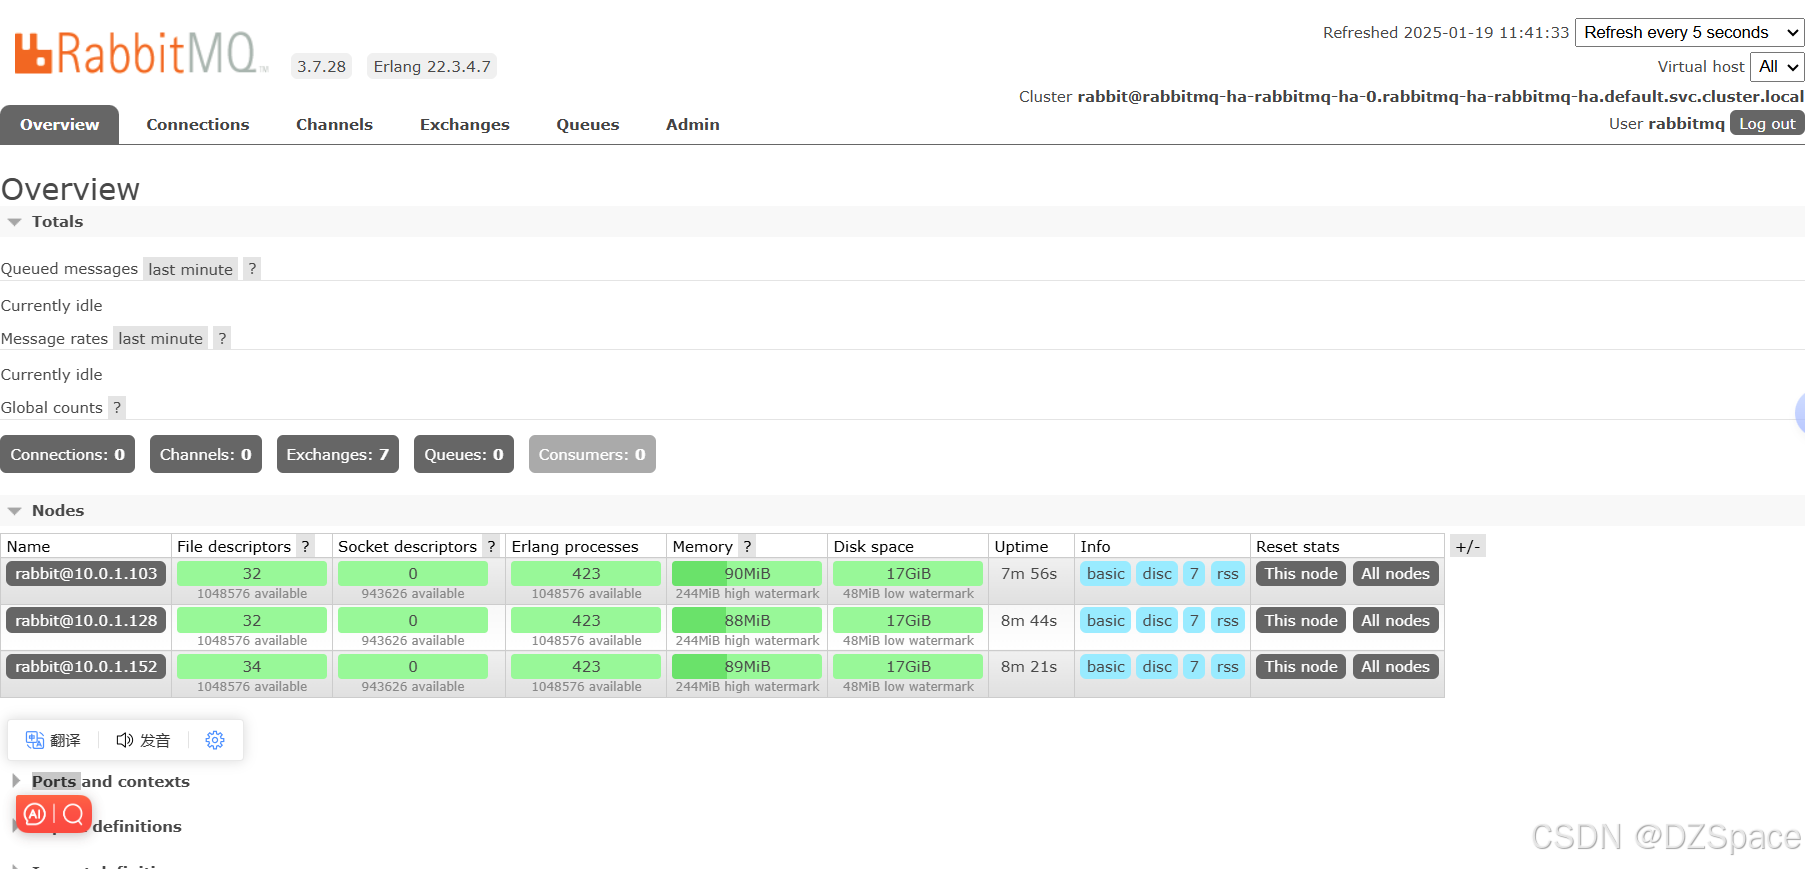Click the translate icon in floating toolbar

(36, 740)
